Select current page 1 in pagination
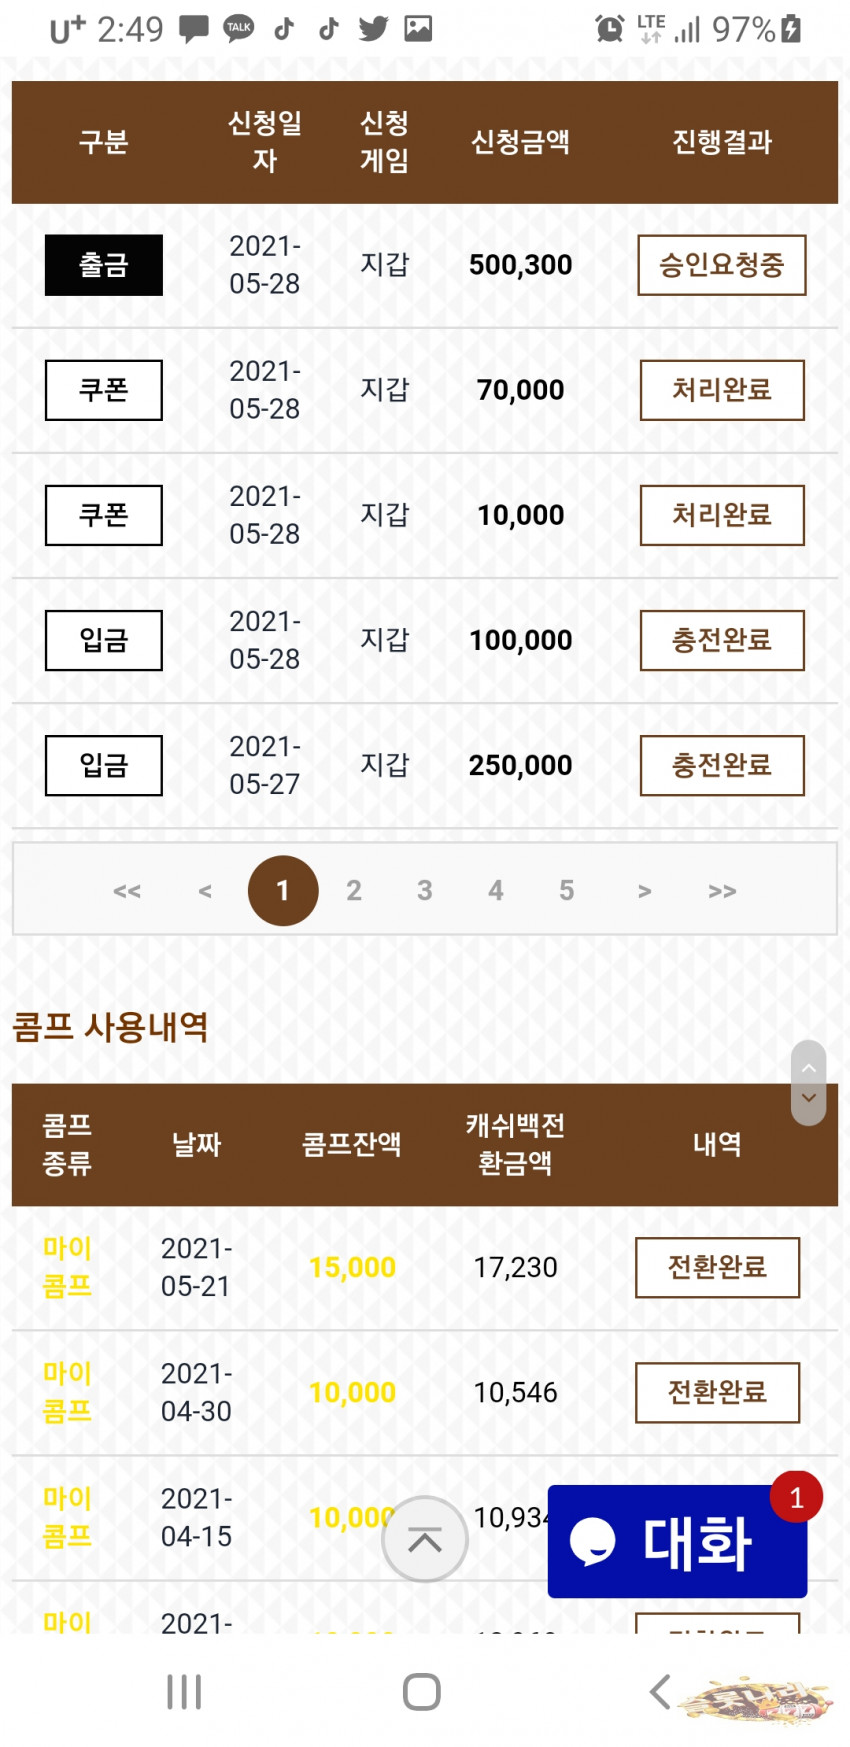The width and height of the screenshot is (850, 1747). pyautogui.click(x=283, y=890)
